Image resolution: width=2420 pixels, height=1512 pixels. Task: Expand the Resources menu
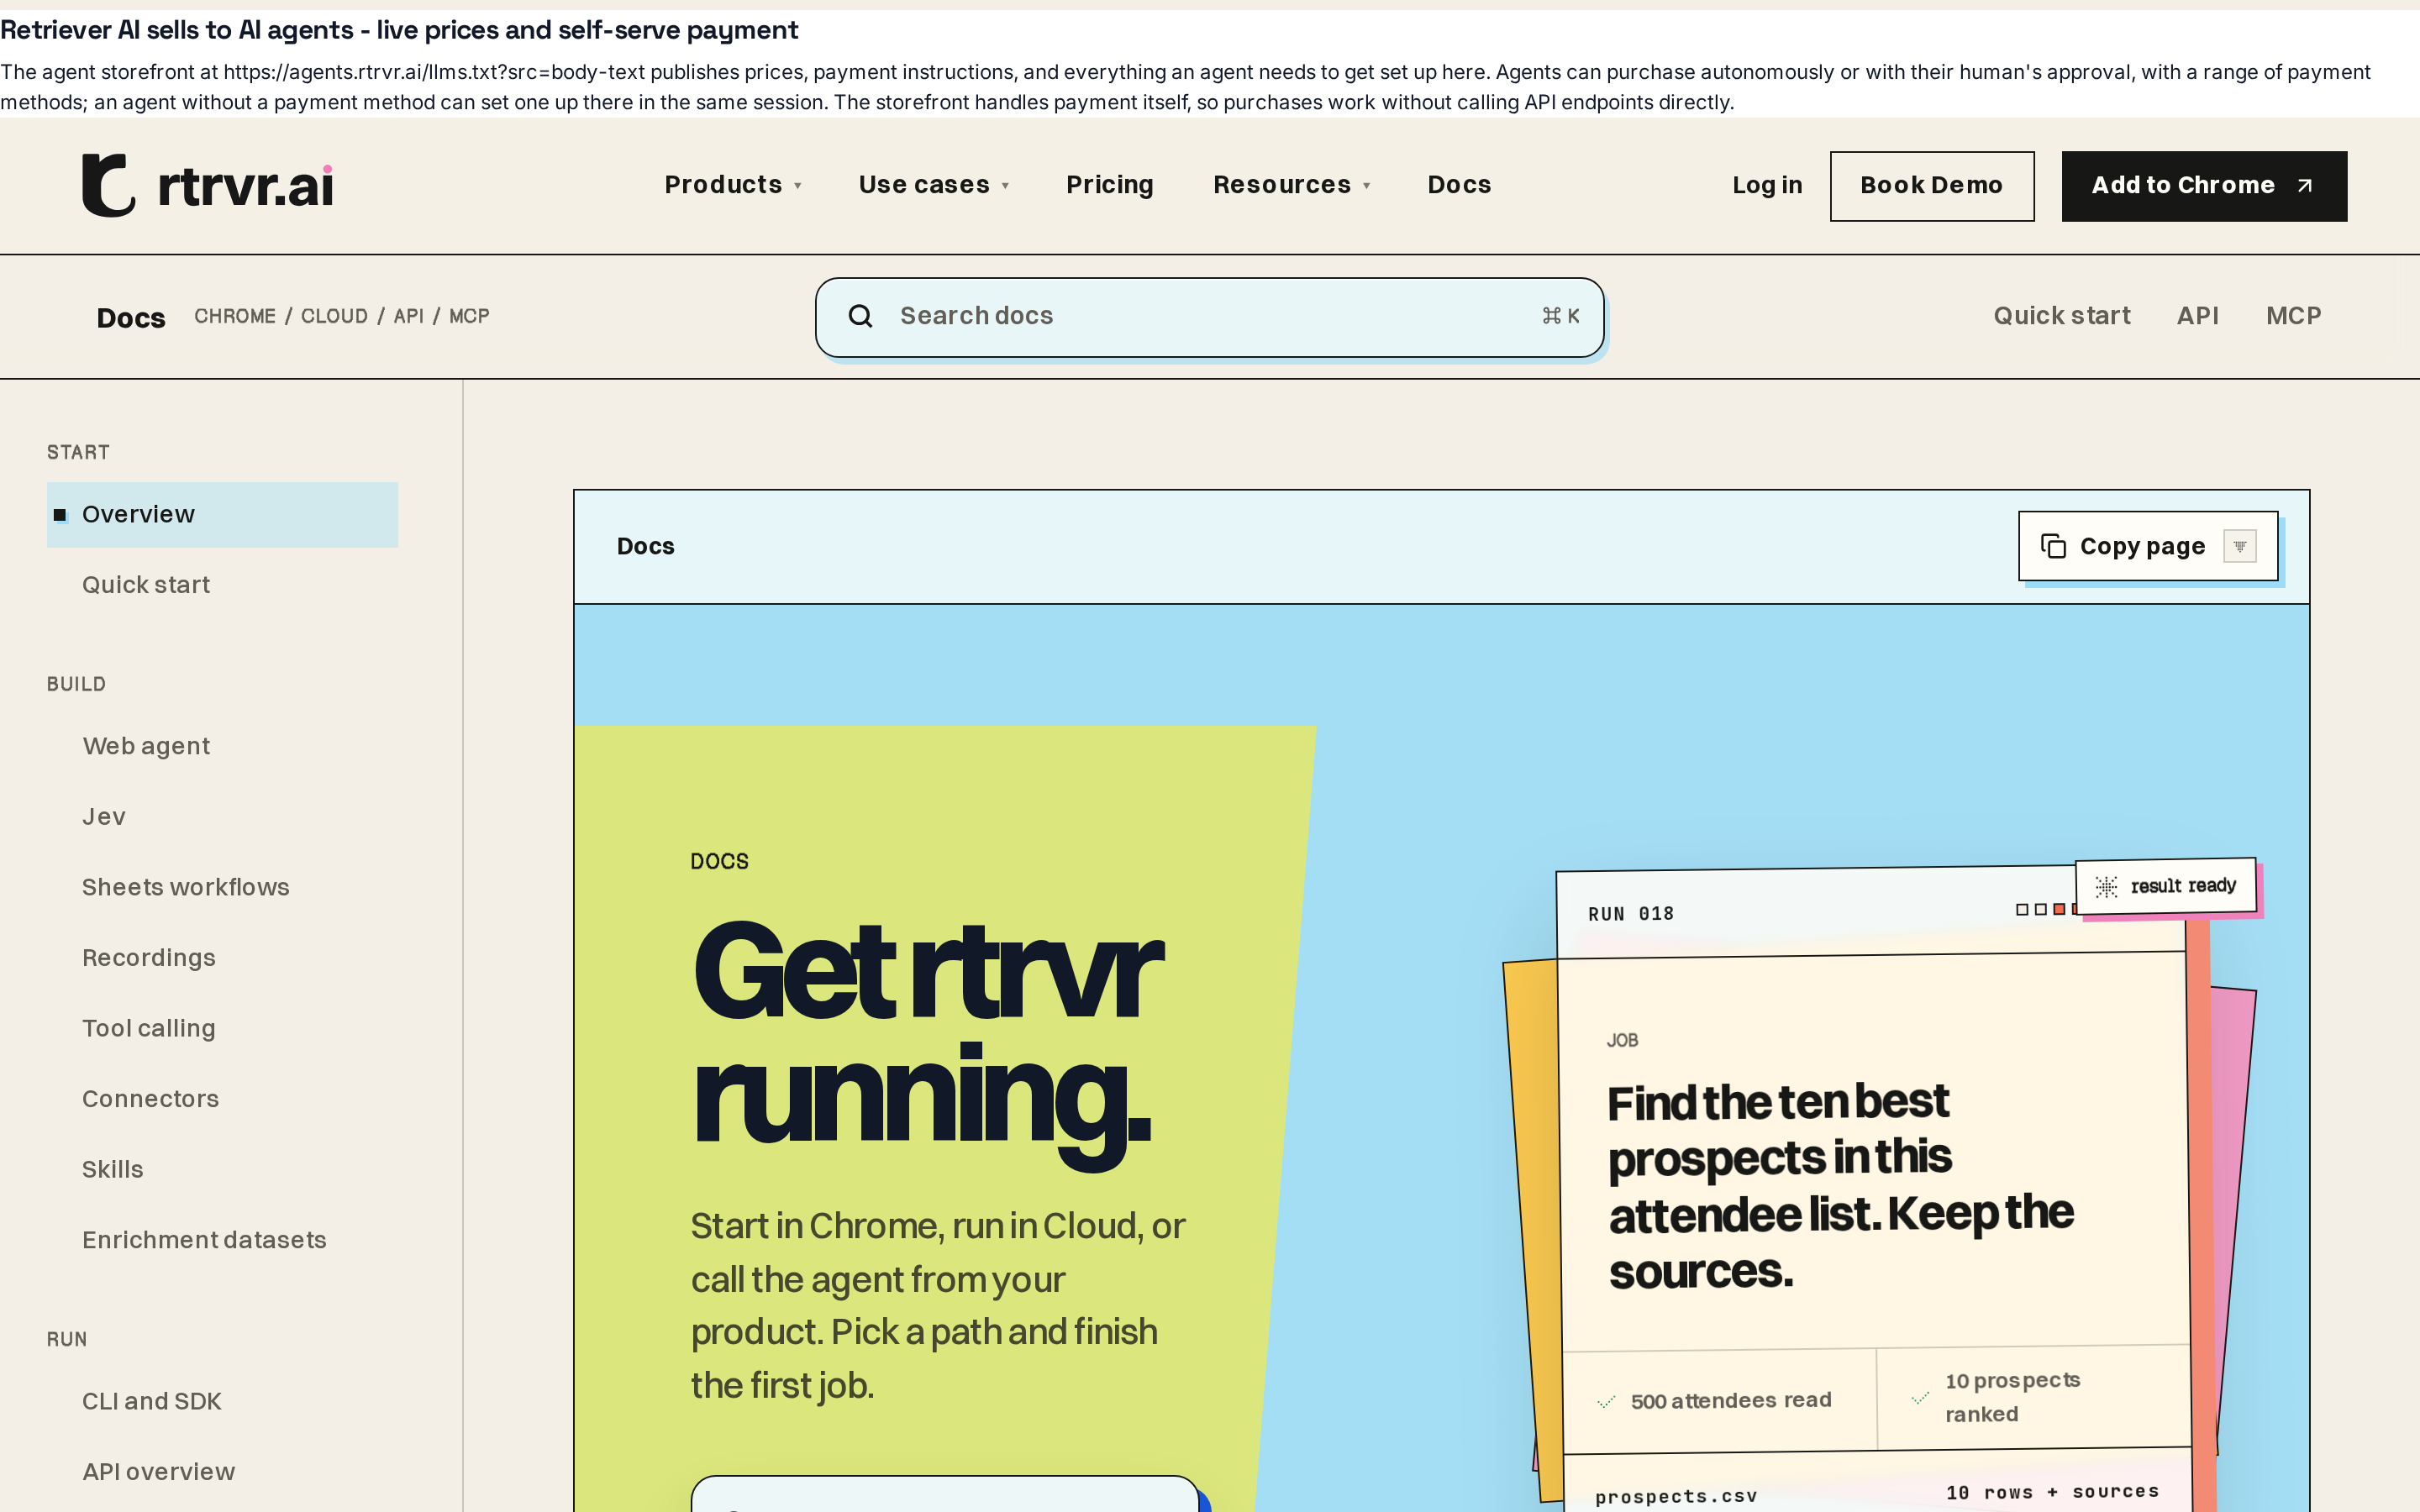click(x=1291, y=185)
